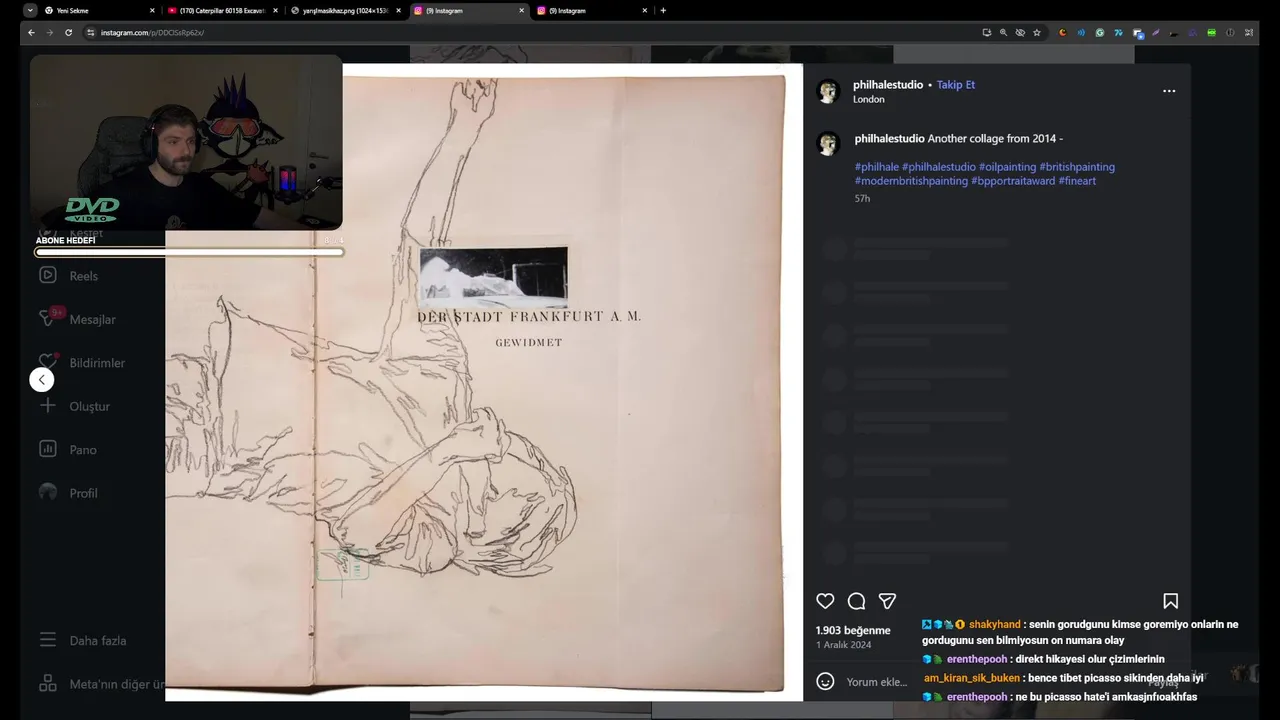Open the #modernbritishpainting hashtag

pos(911,181)
